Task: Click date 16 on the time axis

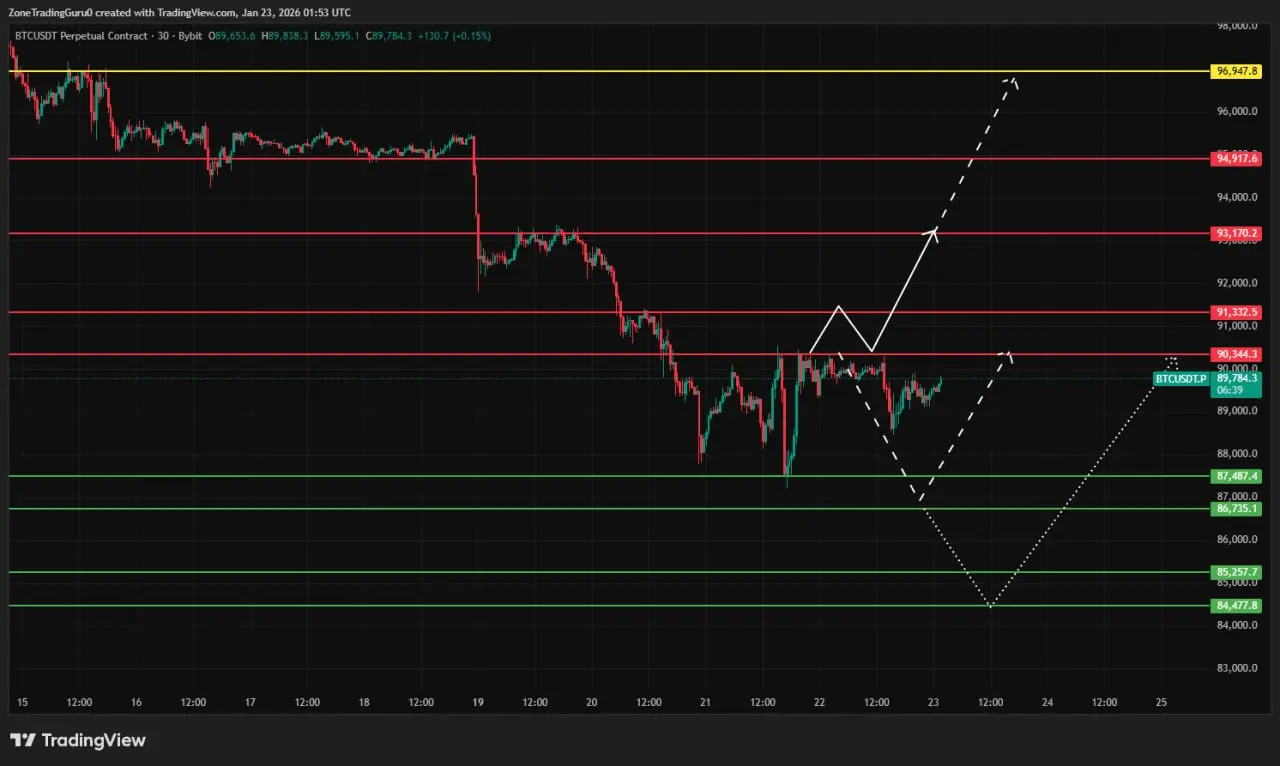Action: point(136,703)
